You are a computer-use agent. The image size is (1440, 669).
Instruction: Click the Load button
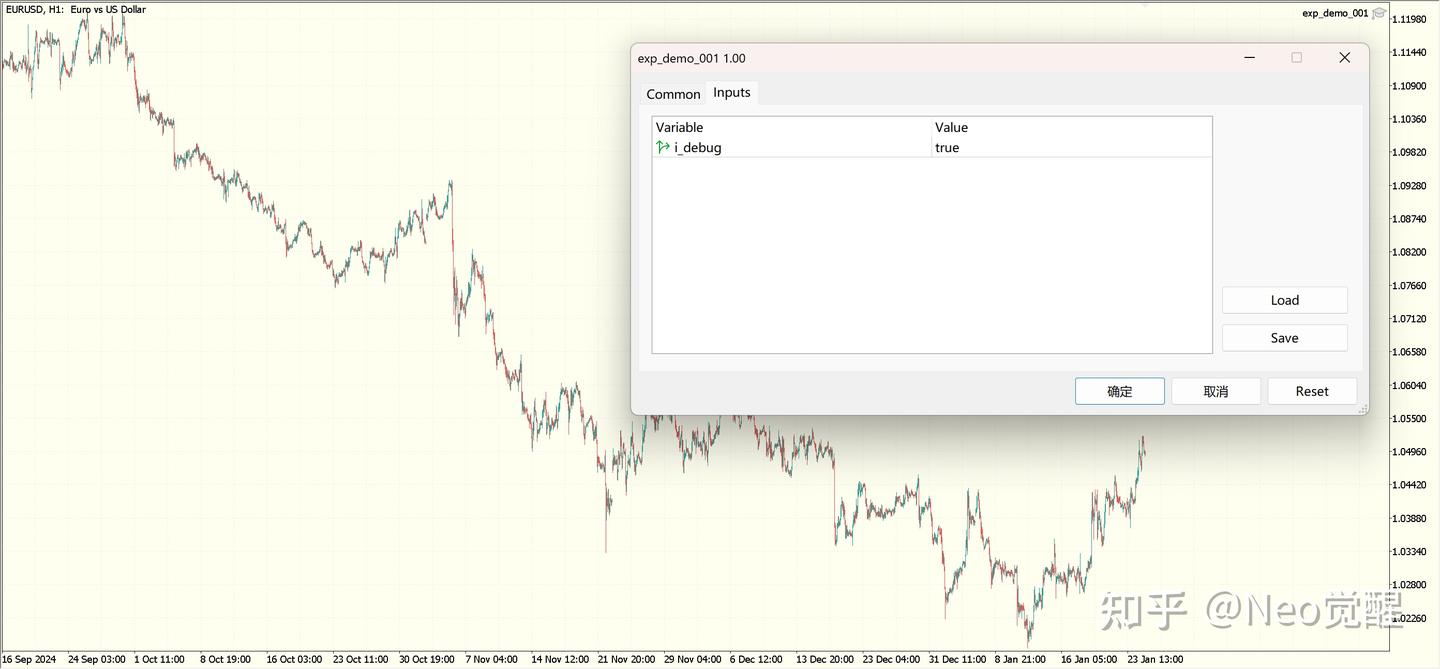pyautogui.click(x=1284, y=300)
